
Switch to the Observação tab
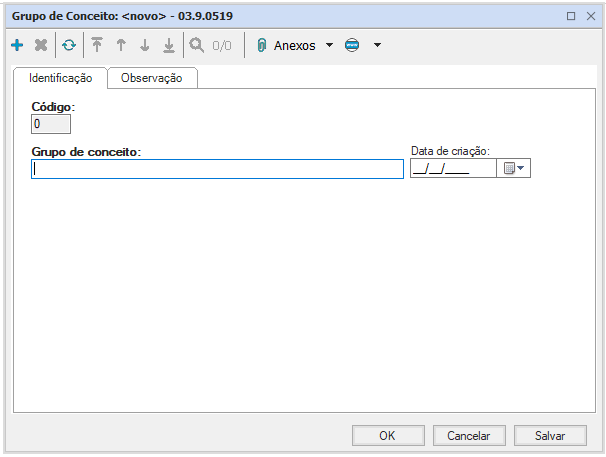point(152,78)
